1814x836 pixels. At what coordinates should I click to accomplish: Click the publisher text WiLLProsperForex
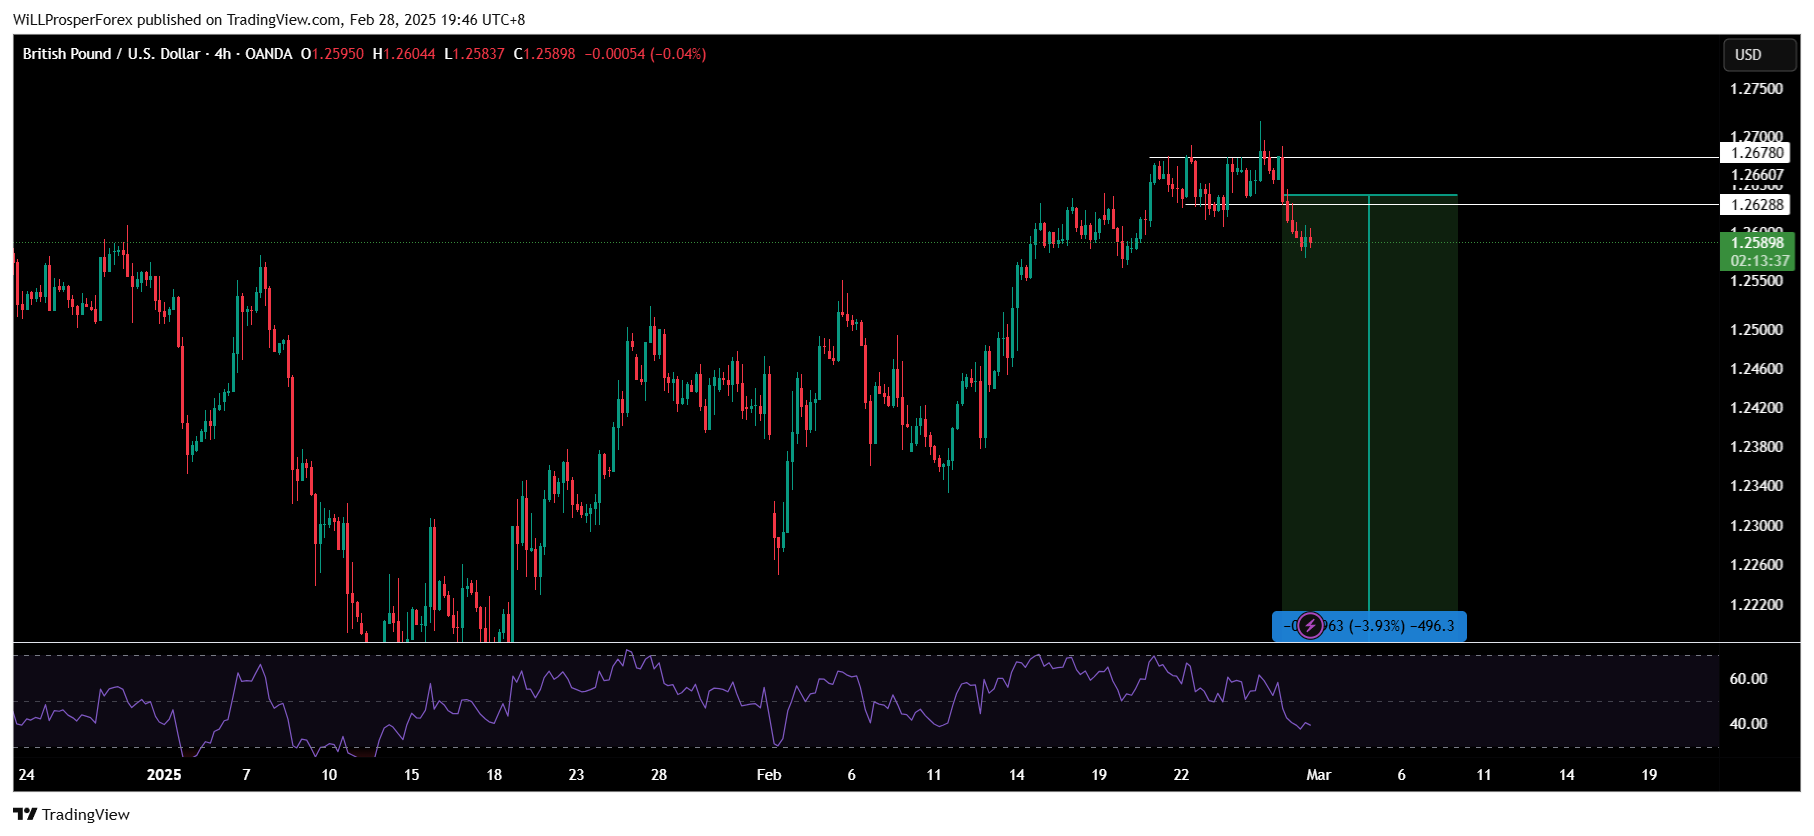73,19
